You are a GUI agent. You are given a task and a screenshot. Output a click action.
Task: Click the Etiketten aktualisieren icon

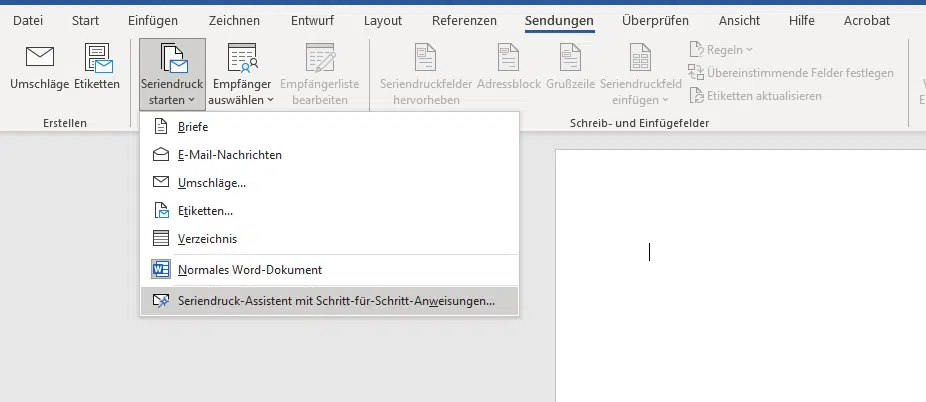[696, 95]
